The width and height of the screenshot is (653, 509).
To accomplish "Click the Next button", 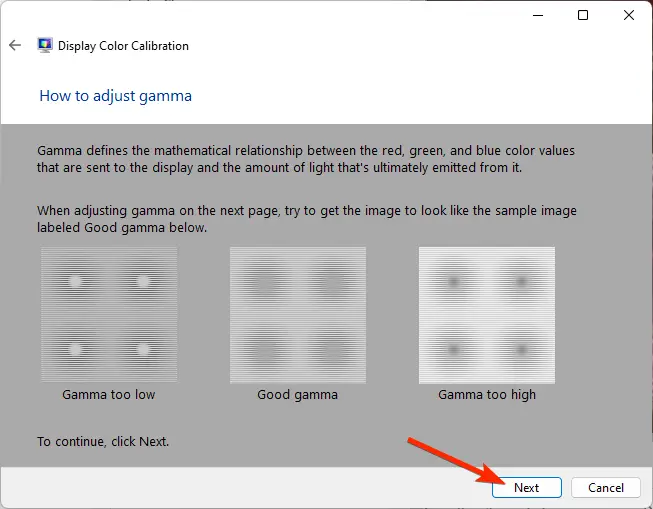I will click(527, 487).
